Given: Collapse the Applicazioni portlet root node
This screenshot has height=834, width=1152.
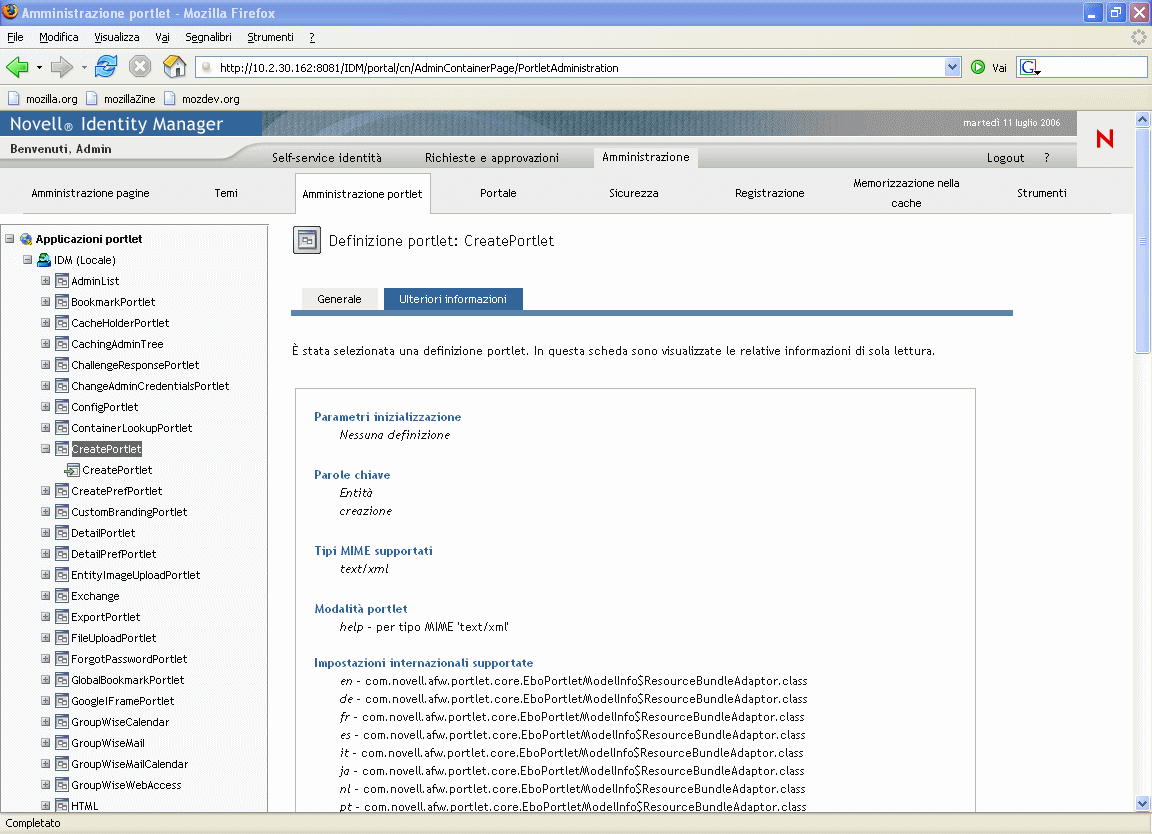Looking at the screenshot, I should click(10, 238).
